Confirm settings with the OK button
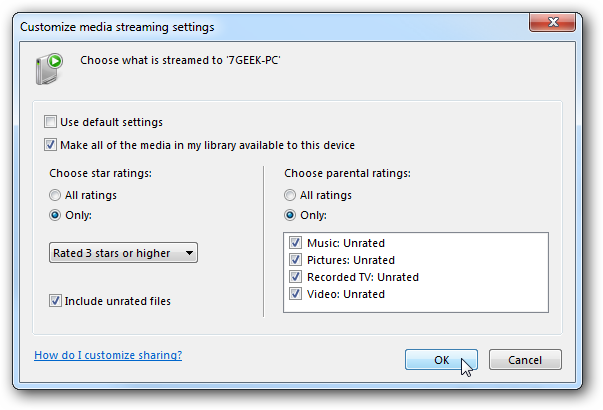The width and height of the screenshot is (603, 410). [x=441, y=360]
